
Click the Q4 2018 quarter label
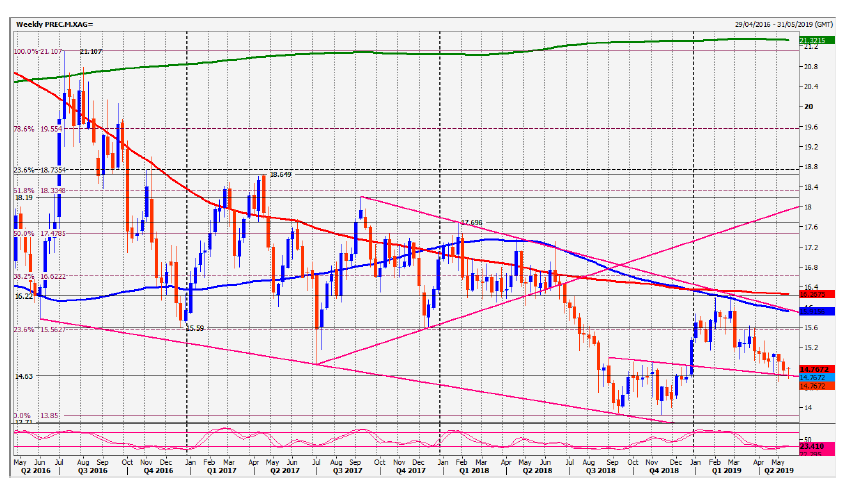(x=664, y=470)
